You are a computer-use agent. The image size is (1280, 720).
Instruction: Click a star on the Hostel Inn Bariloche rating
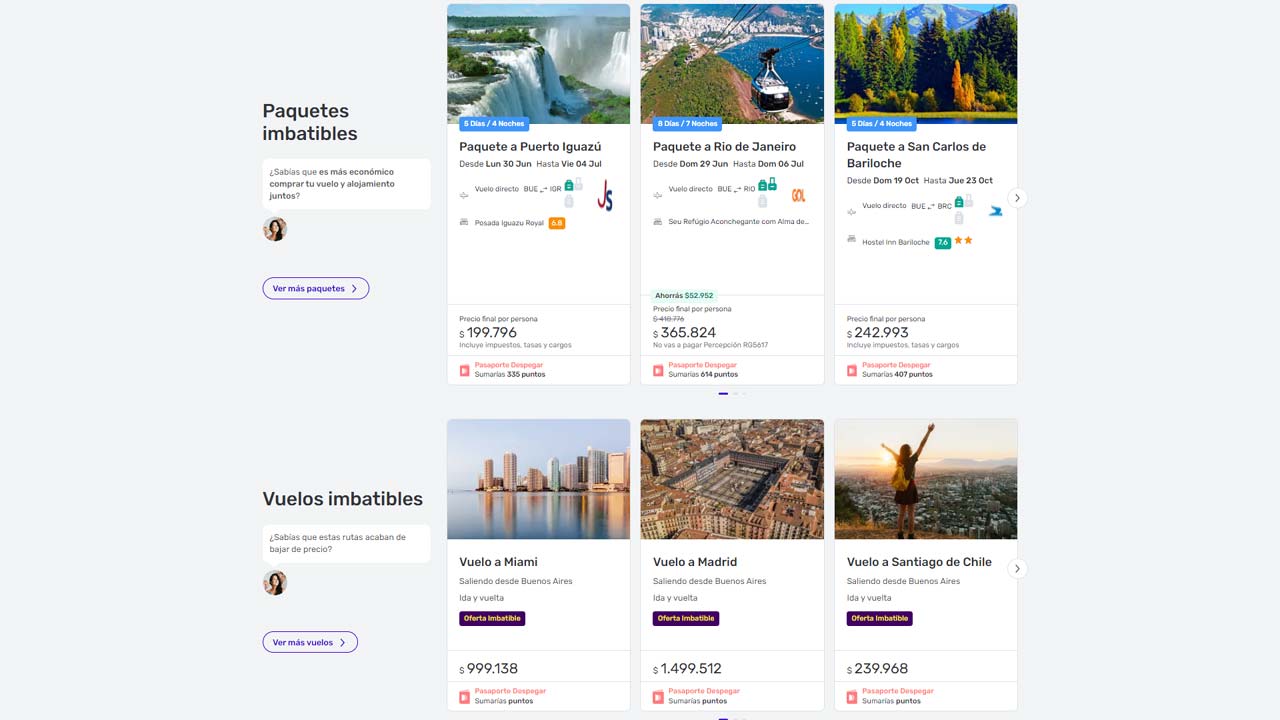tap(960, 240)
